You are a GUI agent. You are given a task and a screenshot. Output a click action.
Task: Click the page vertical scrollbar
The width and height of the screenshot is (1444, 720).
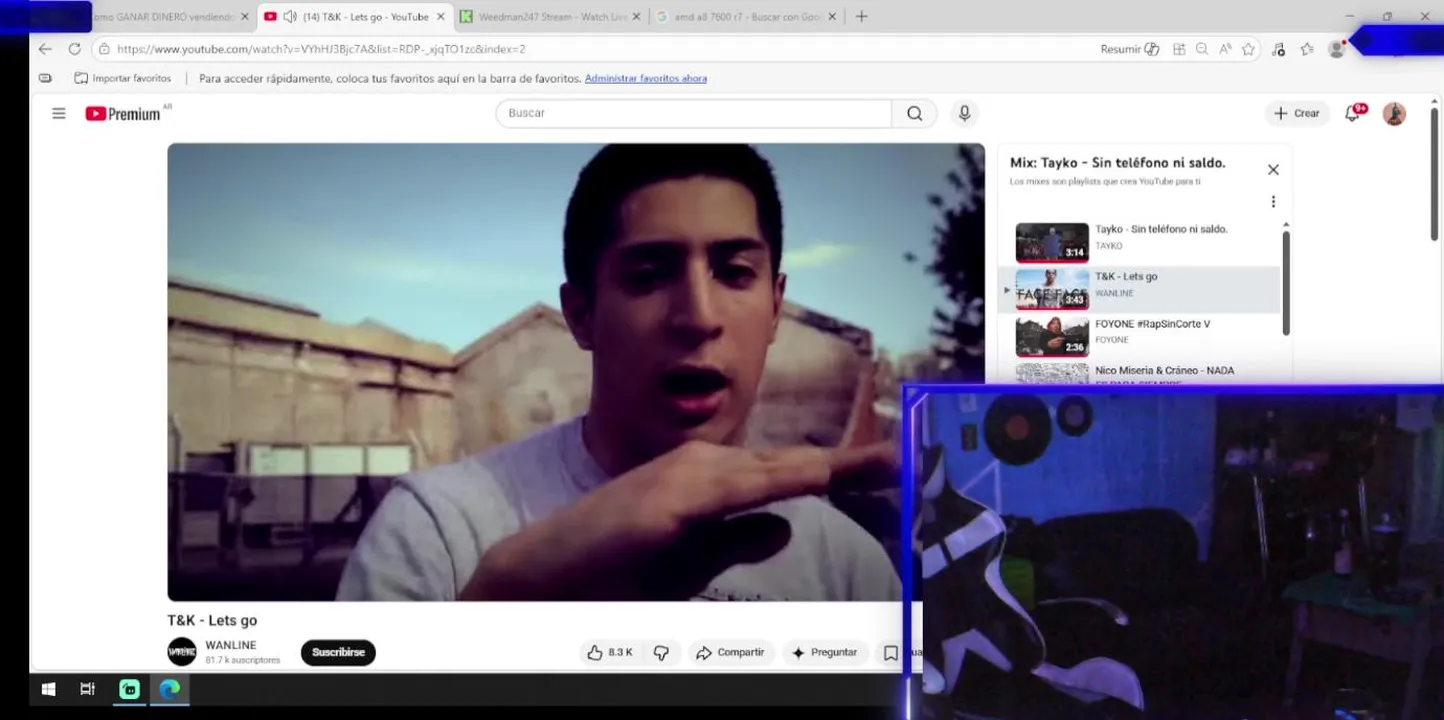coord(1433,172)
